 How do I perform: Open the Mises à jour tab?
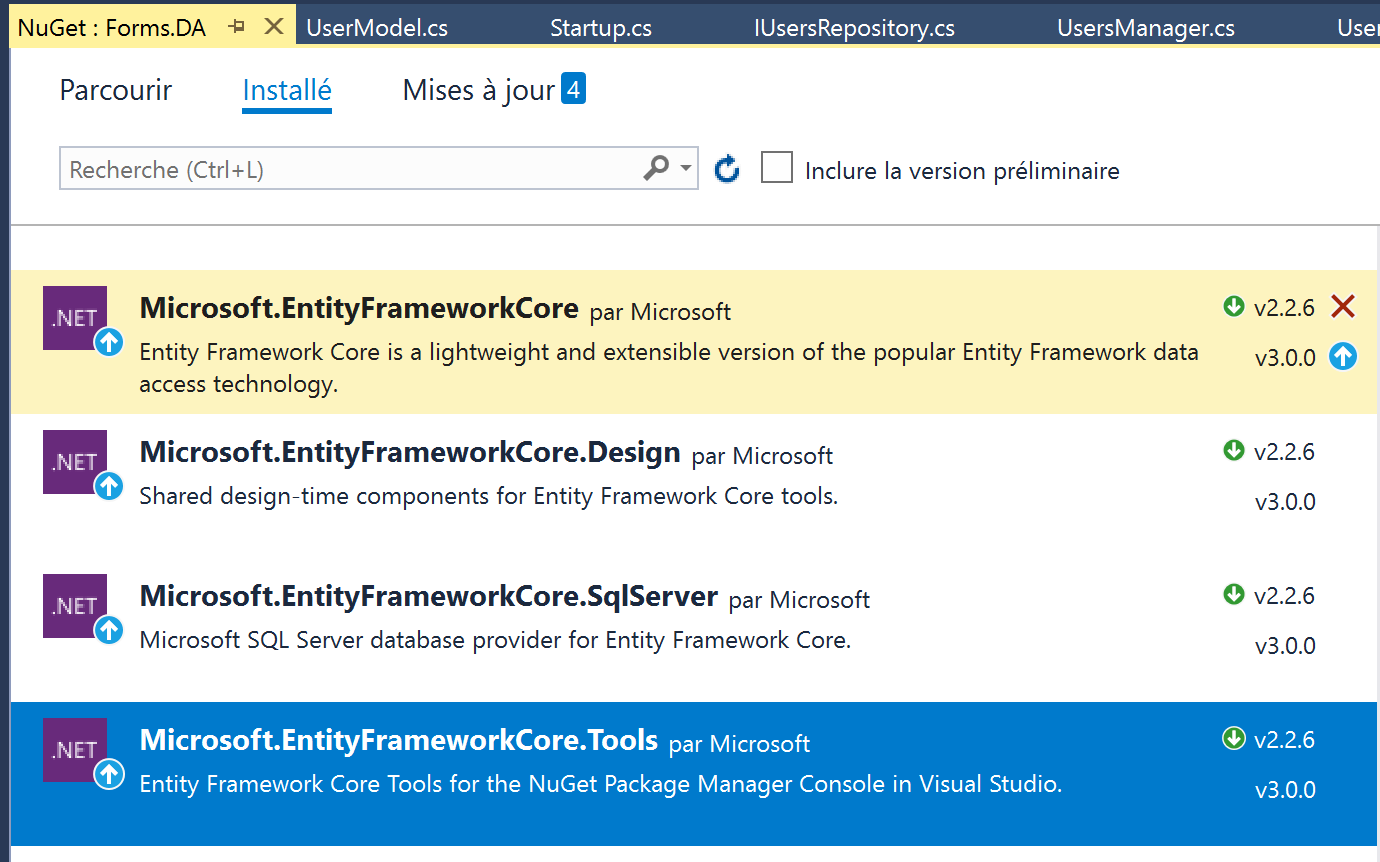(479, 90)
